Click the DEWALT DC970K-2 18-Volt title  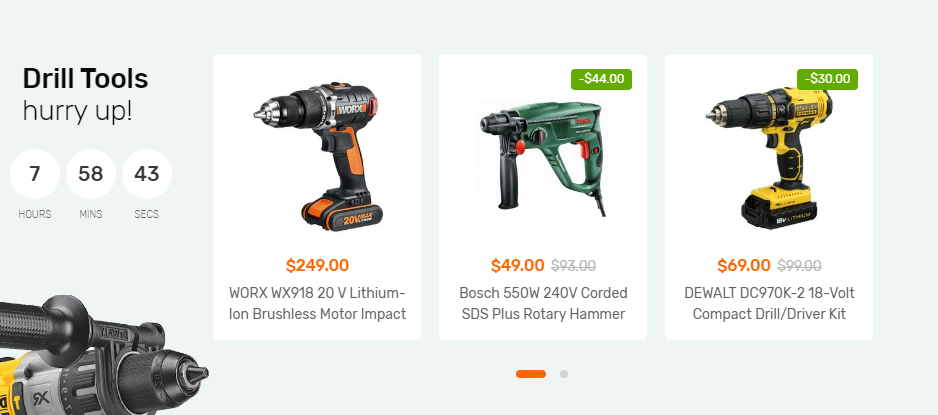(x=769, y=303)
